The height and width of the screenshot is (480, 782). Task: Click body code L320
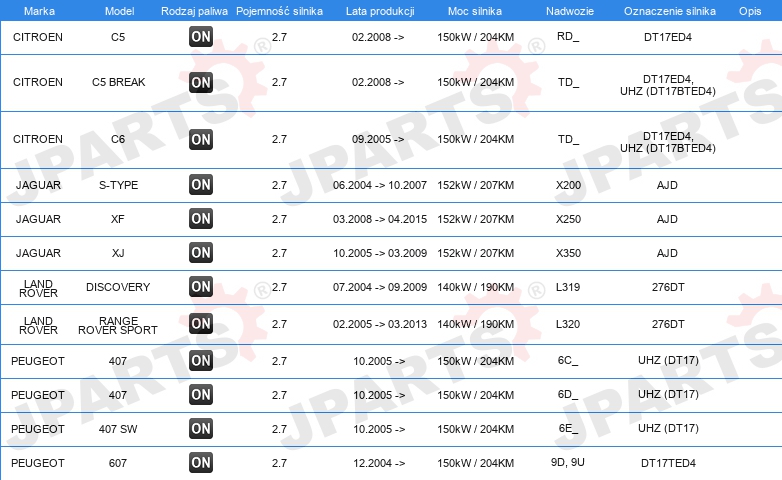click(x=568, y=324)
